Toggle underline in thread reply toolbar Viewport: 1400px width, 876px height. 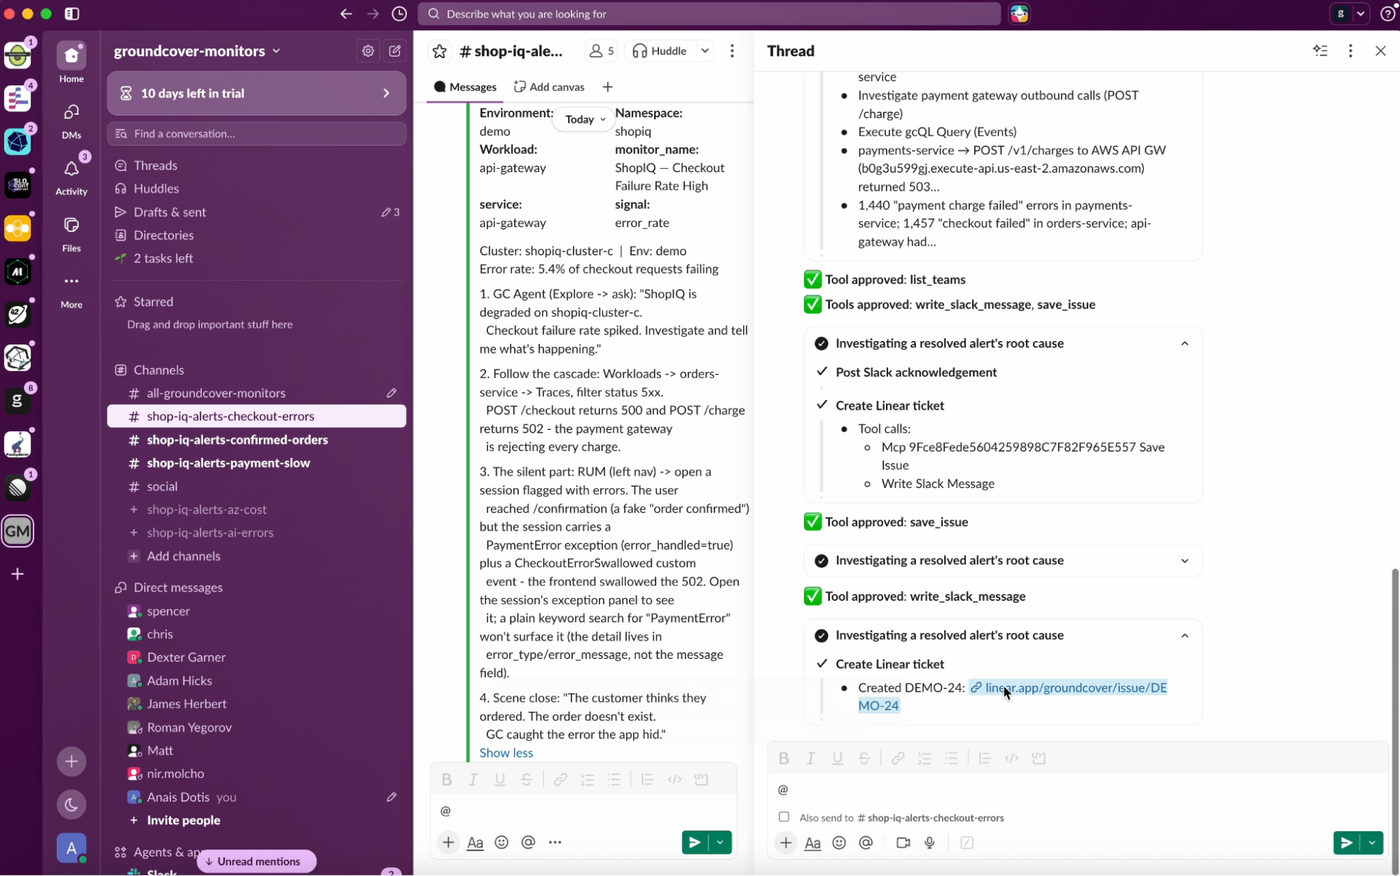(838, 759)
